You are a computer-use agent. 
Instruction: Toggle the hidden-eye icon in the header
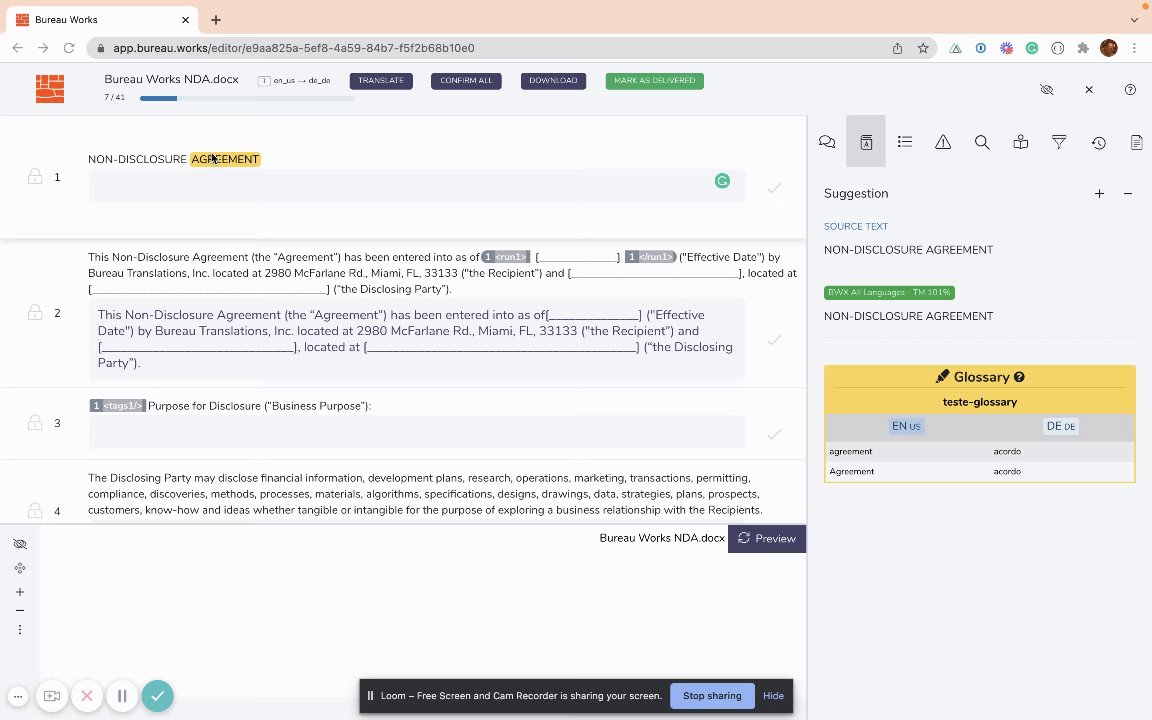(1047, 90)
